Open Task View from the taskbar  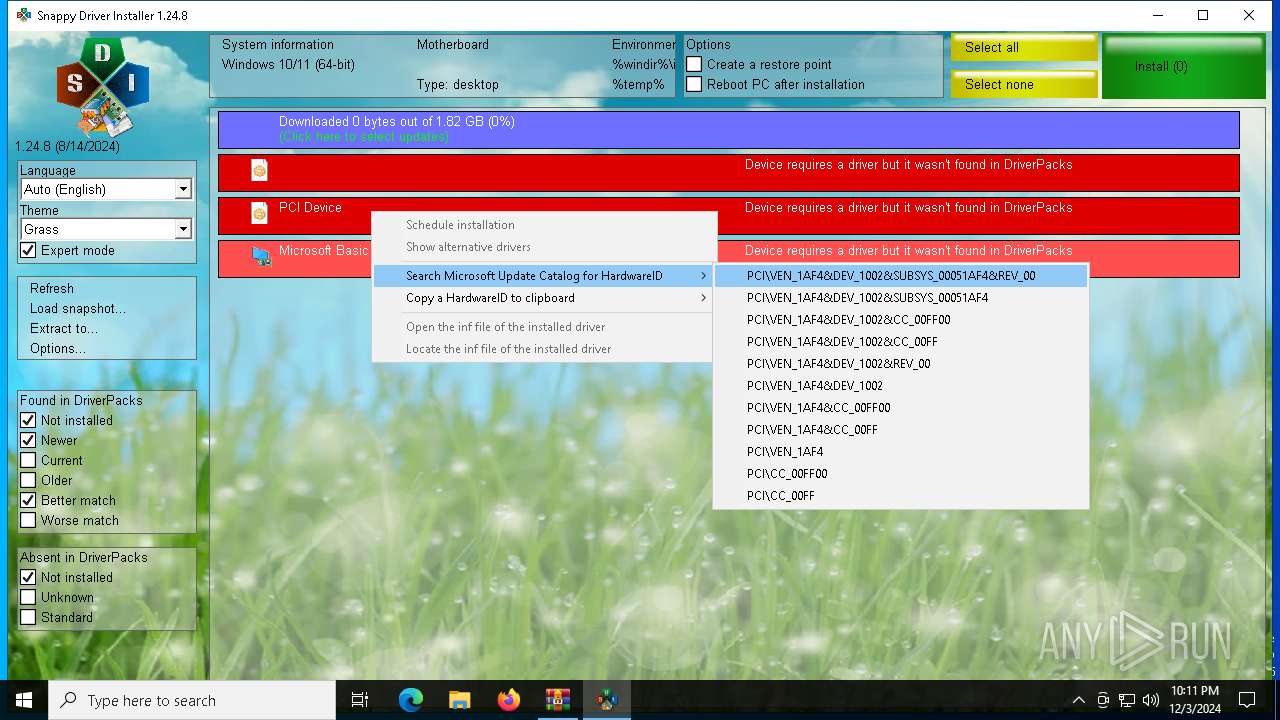pyautogui.click(x=360, y=700)
